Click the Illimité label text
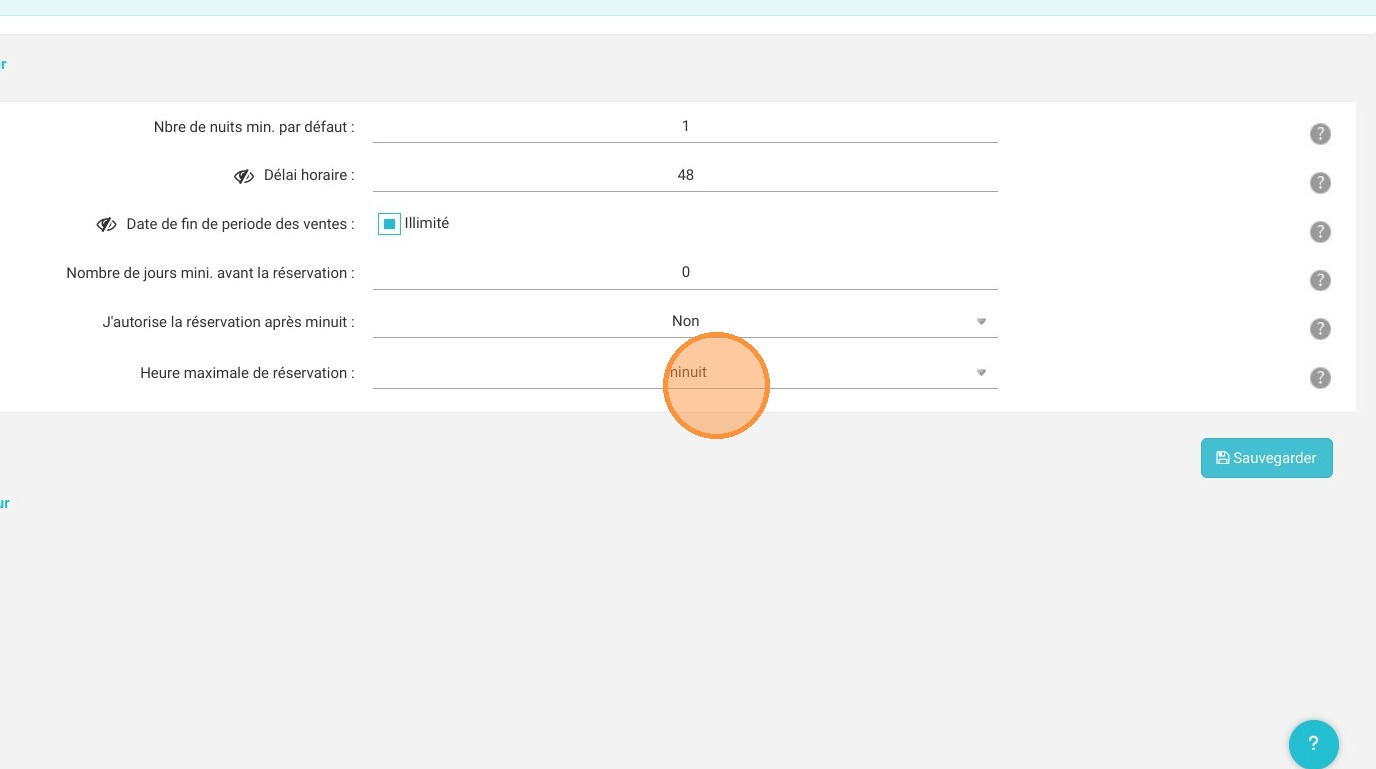This screenshot has width=1376, height=769. (427, 224)
